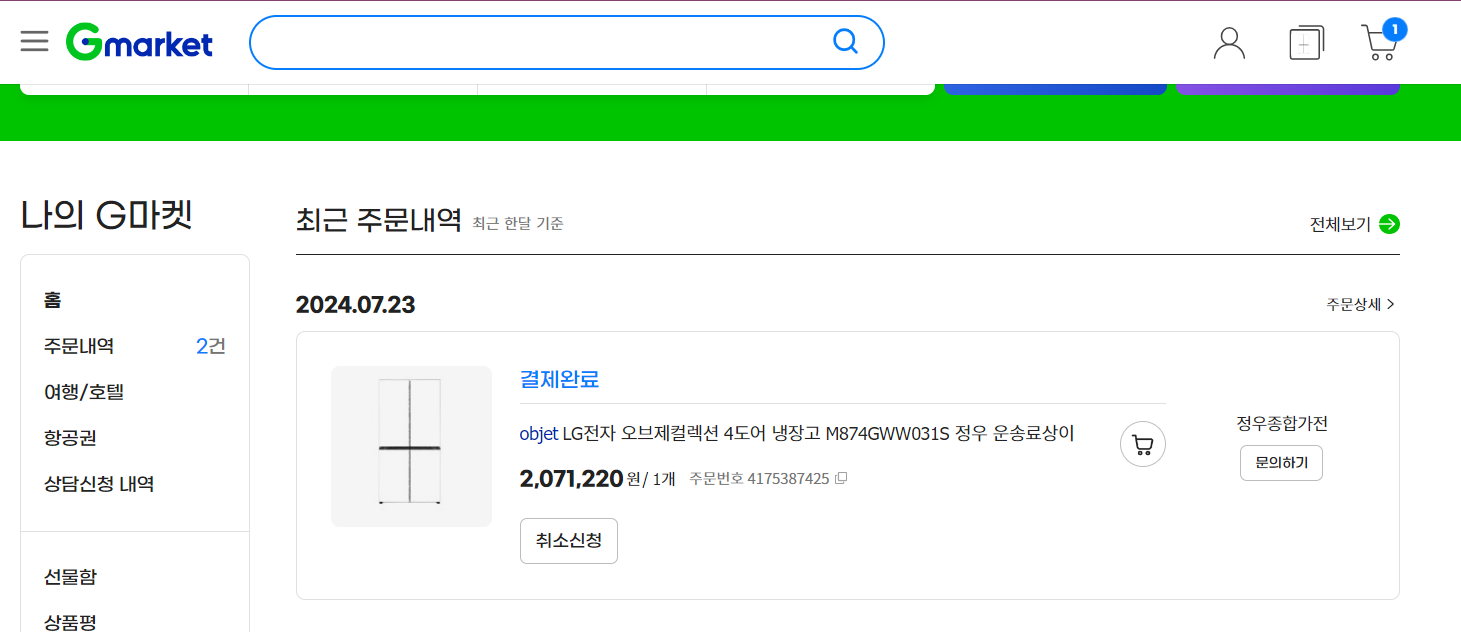Click the 문의하기 button
The width and height of the screenshot is (1461, 632).
1281,463
